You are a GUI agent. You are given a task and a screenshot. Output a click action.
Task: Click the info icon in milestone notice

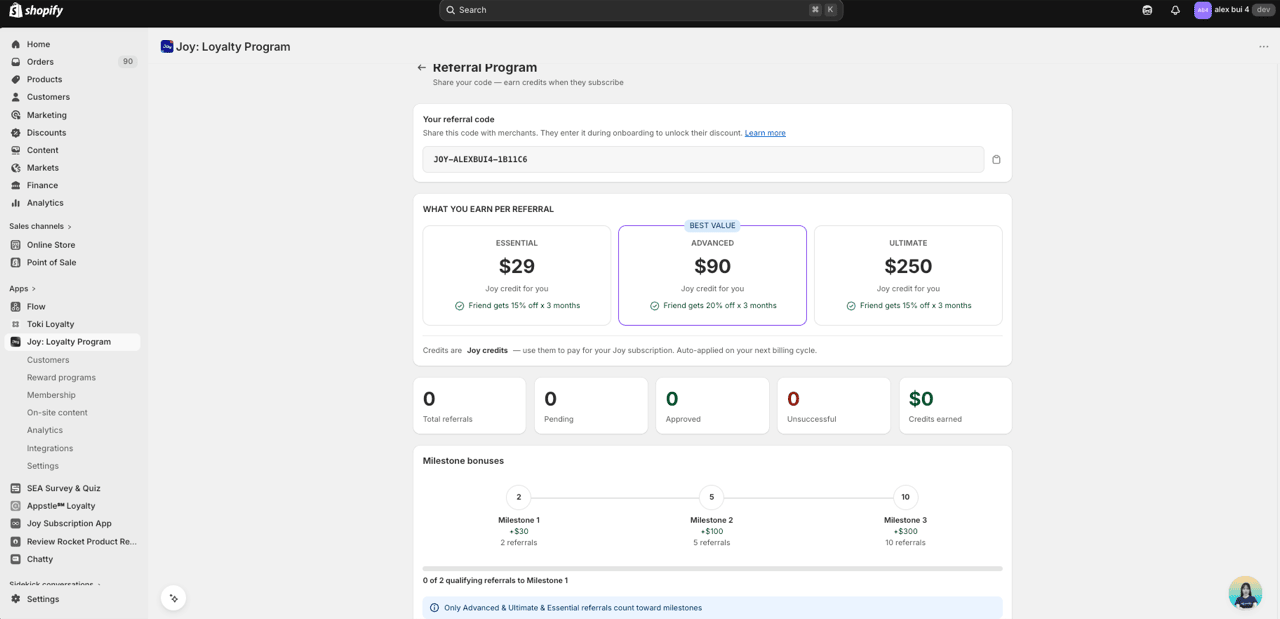(434, 608)
